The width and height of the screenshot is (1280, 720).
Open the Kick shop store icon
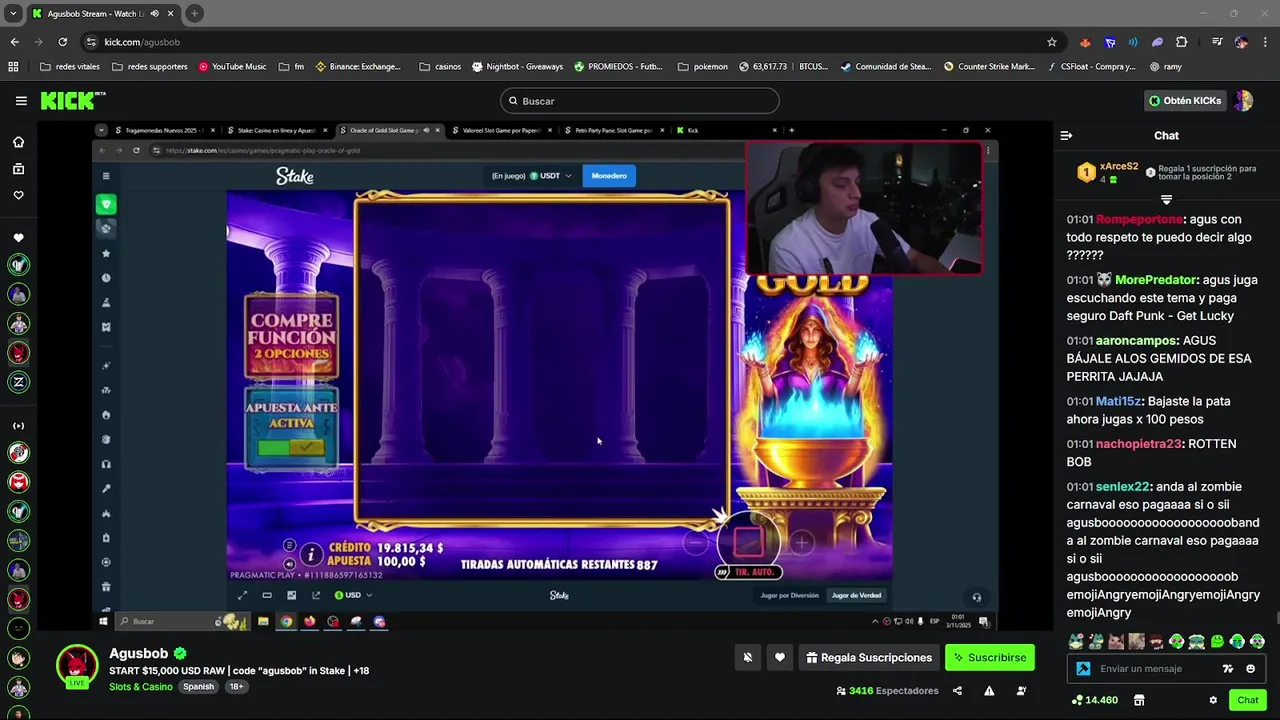pos(1139,700)
